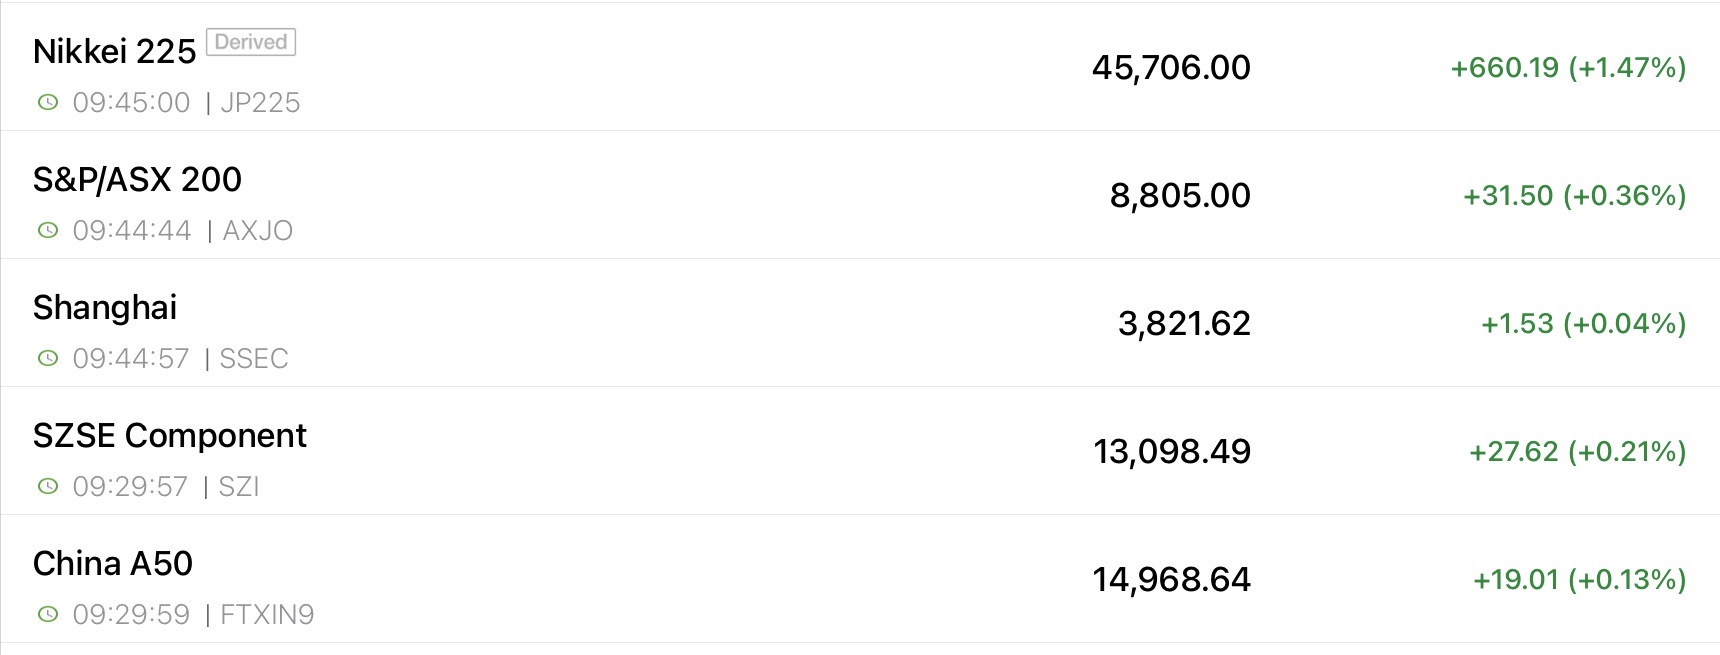This screenshot has height=655, width=1720.
Task: Click the FTXIN9 ticker symbol
Action: click(267, 615)
